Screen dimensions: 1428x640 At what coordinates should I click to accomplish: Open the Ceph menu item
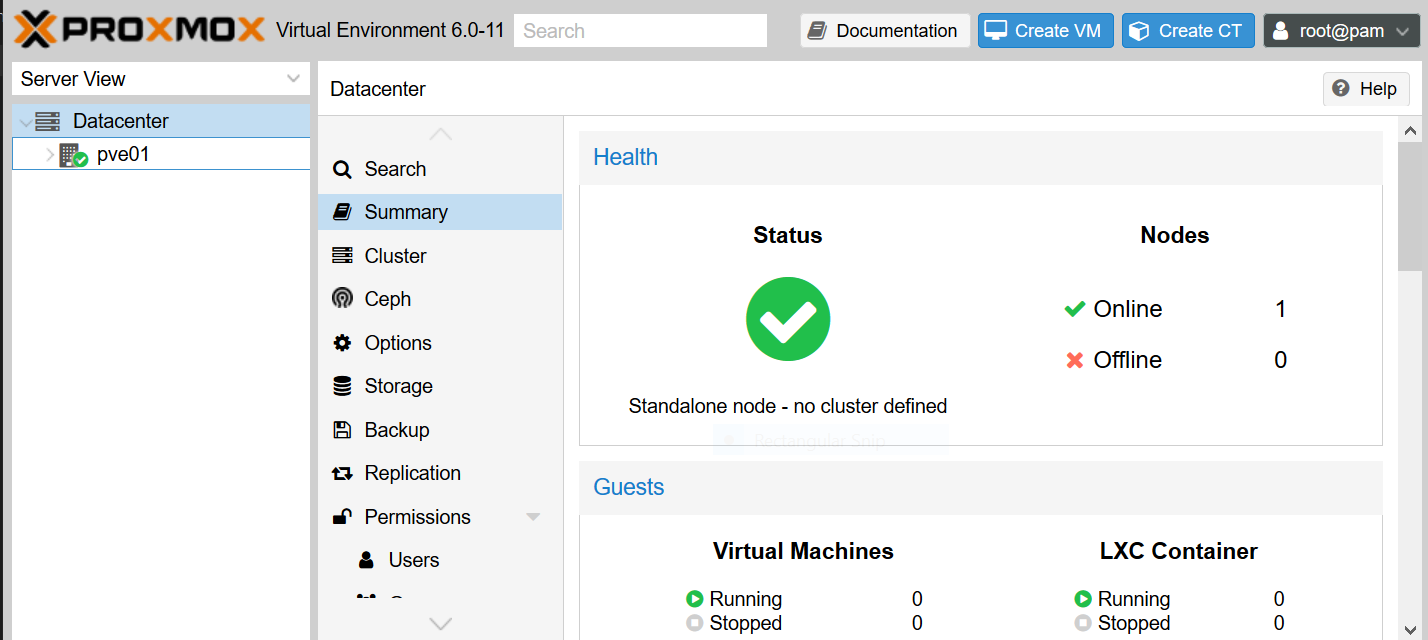tap(440, 299)
